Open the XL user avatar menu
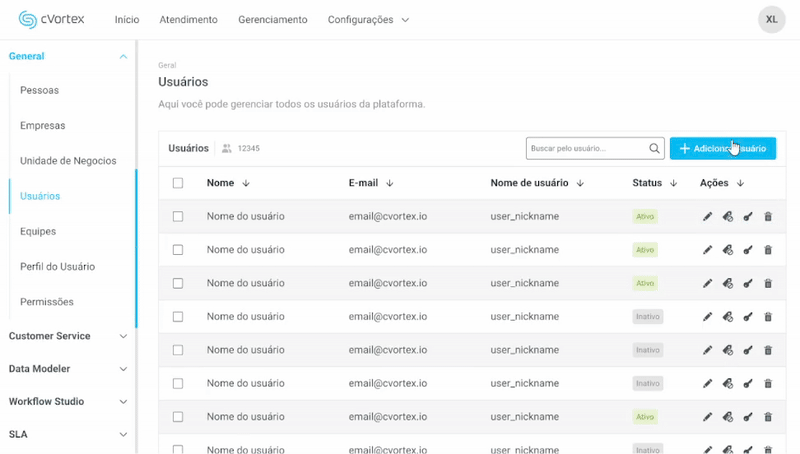Image resolution: width=800 pixels, height=454 pixels. [x=771, y=19]
